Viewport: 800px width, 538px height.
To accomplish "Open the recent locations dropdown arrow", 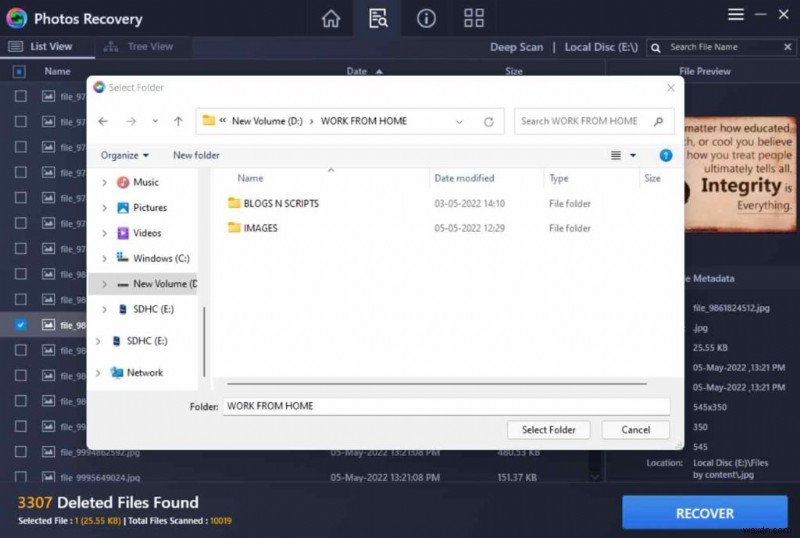I will pos(155,121).
